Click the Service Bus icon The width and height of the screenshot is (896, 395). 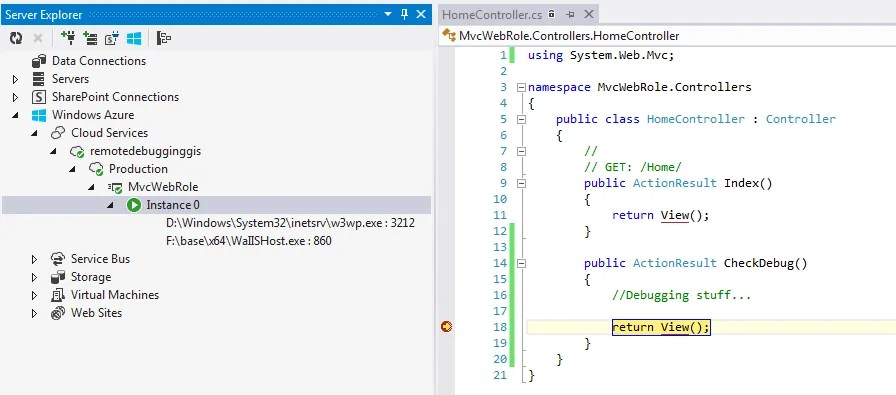click(x=58, y=259)
